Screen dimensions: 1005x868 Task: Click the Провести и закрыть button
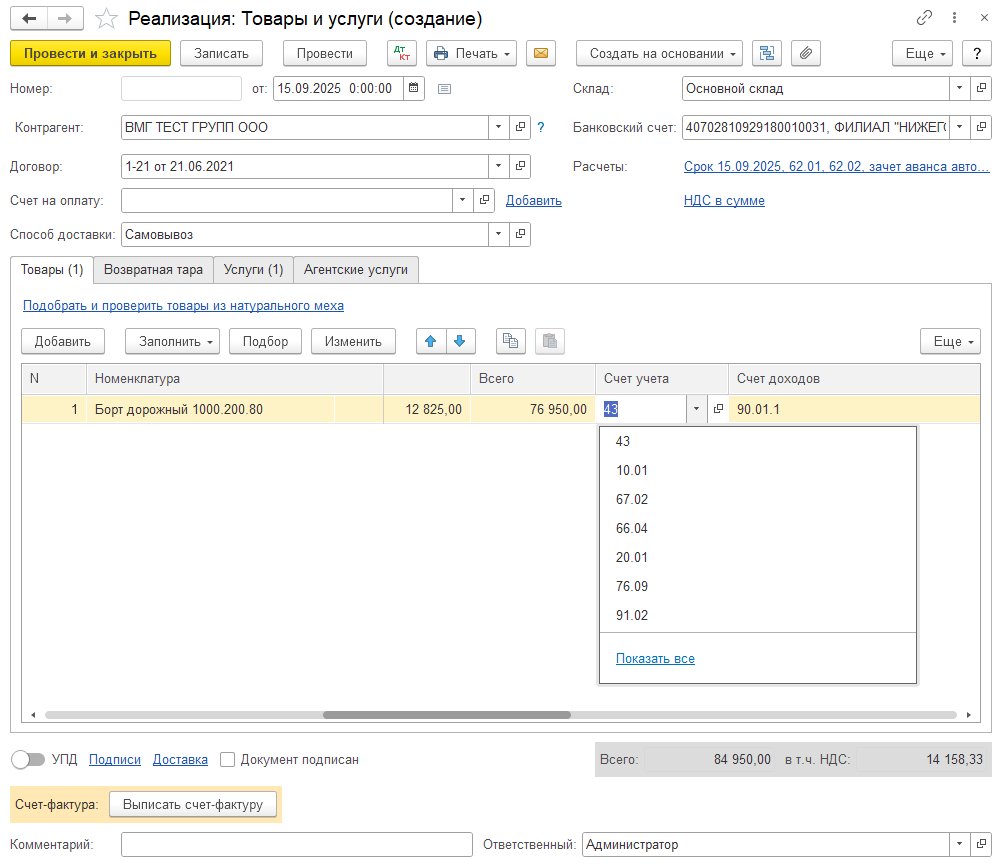[x=90, y=53]
